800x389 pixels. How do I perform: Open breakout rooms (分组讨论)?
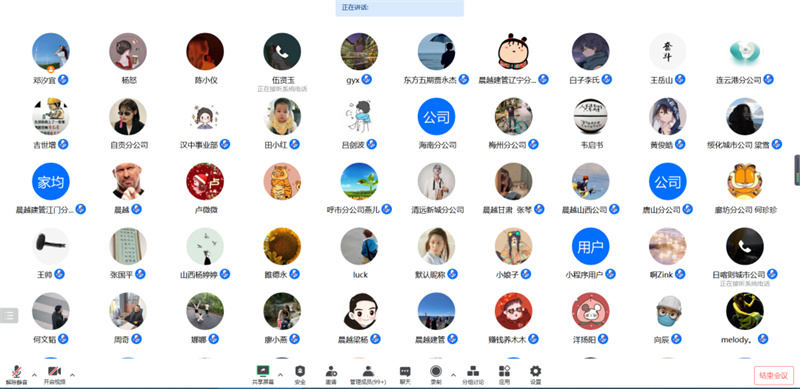[x=473, y=375]
